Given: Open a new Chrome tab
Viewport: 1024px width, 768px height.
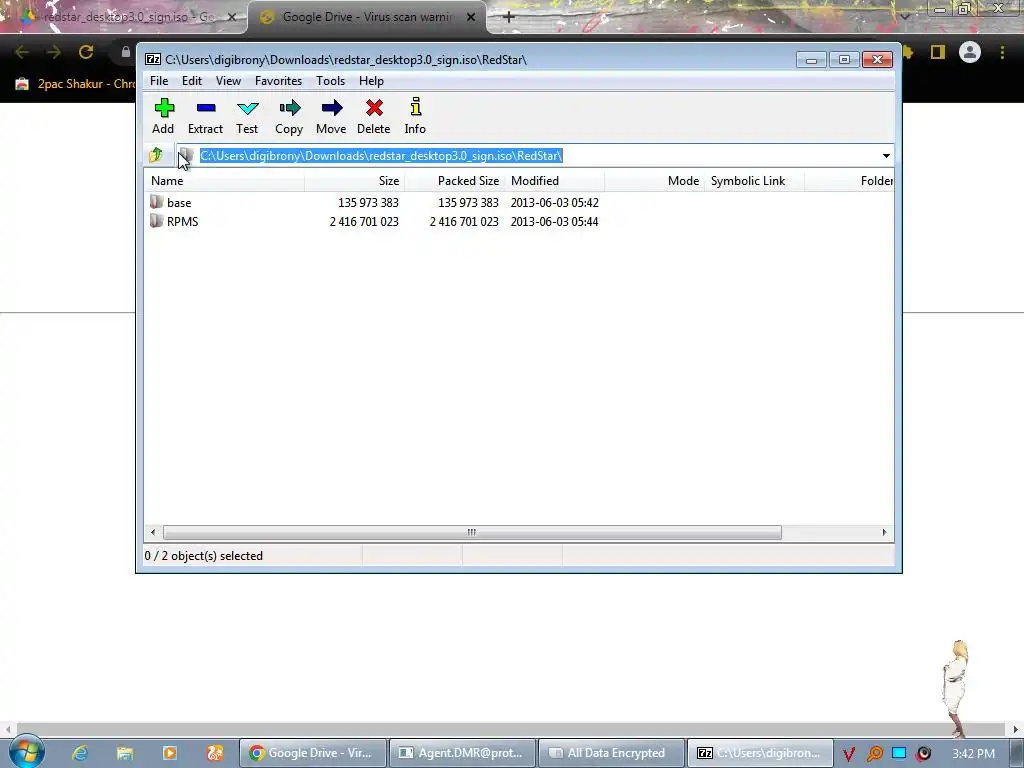Looking at the screenshot, I should [x=509, y=17].
